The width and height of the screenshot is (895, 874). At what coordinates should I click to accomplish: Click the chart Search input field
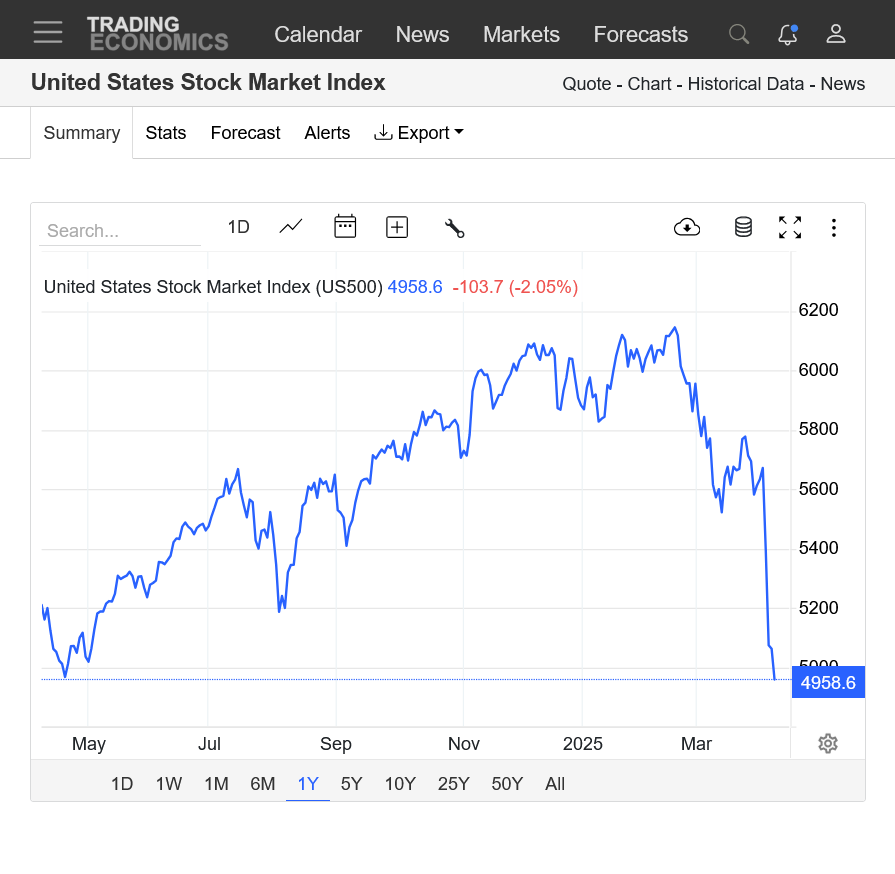(x=120, y=231)
